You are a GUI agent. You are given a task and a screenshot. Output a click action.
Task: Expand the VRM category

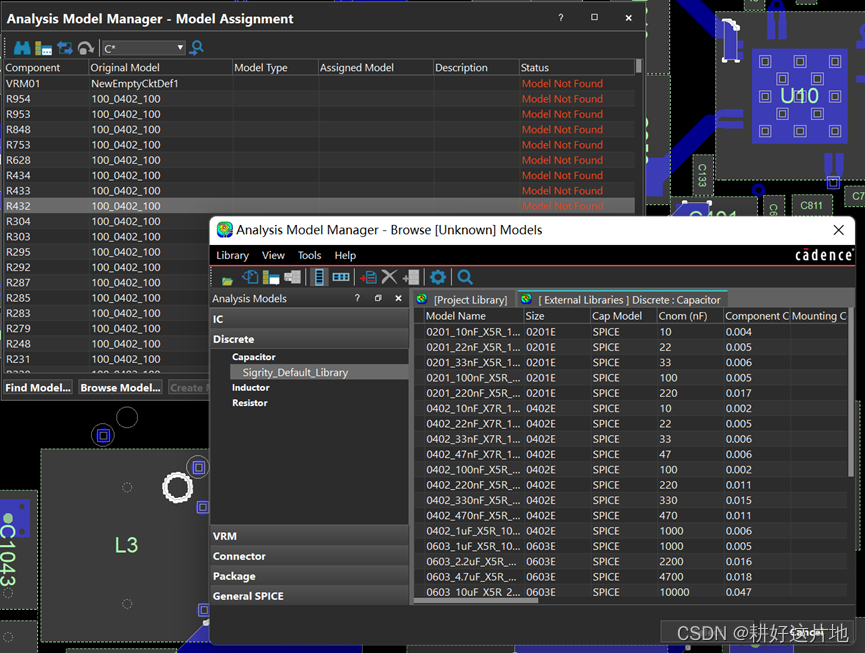[309, 536]
